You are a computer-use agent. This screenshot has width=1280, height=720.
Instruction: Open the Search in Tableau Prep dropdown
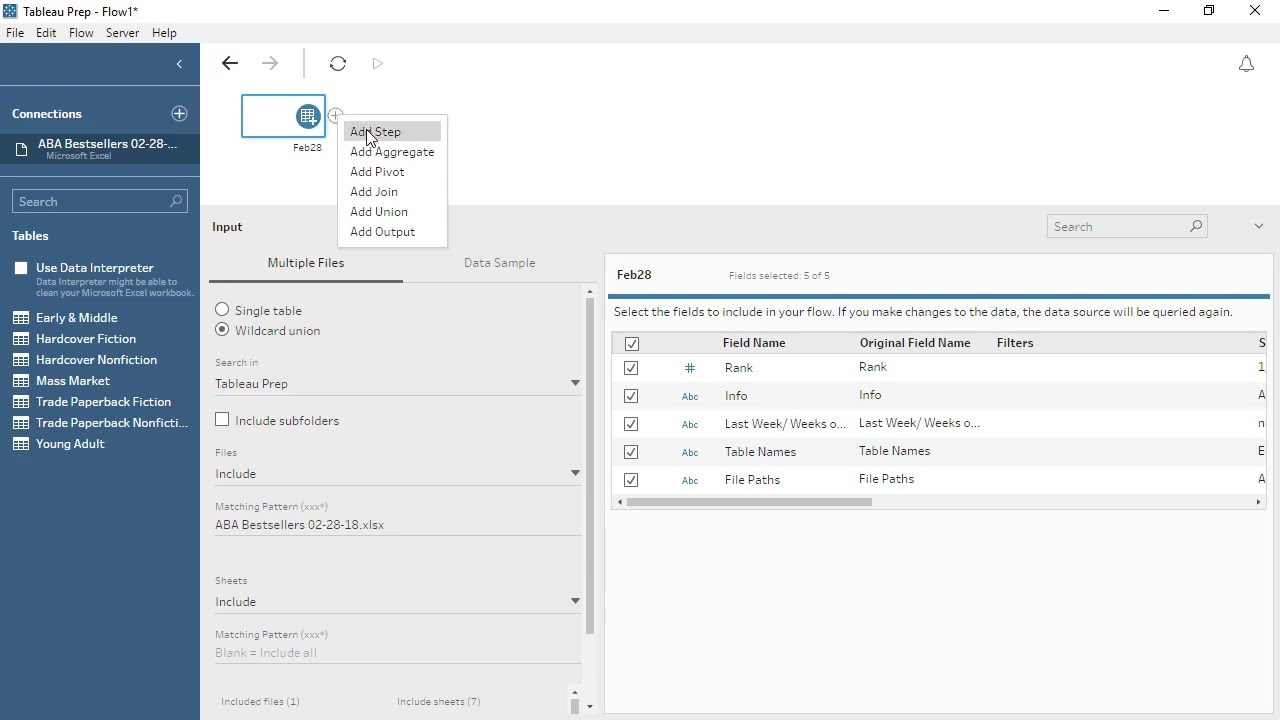(x=398, y=384)
